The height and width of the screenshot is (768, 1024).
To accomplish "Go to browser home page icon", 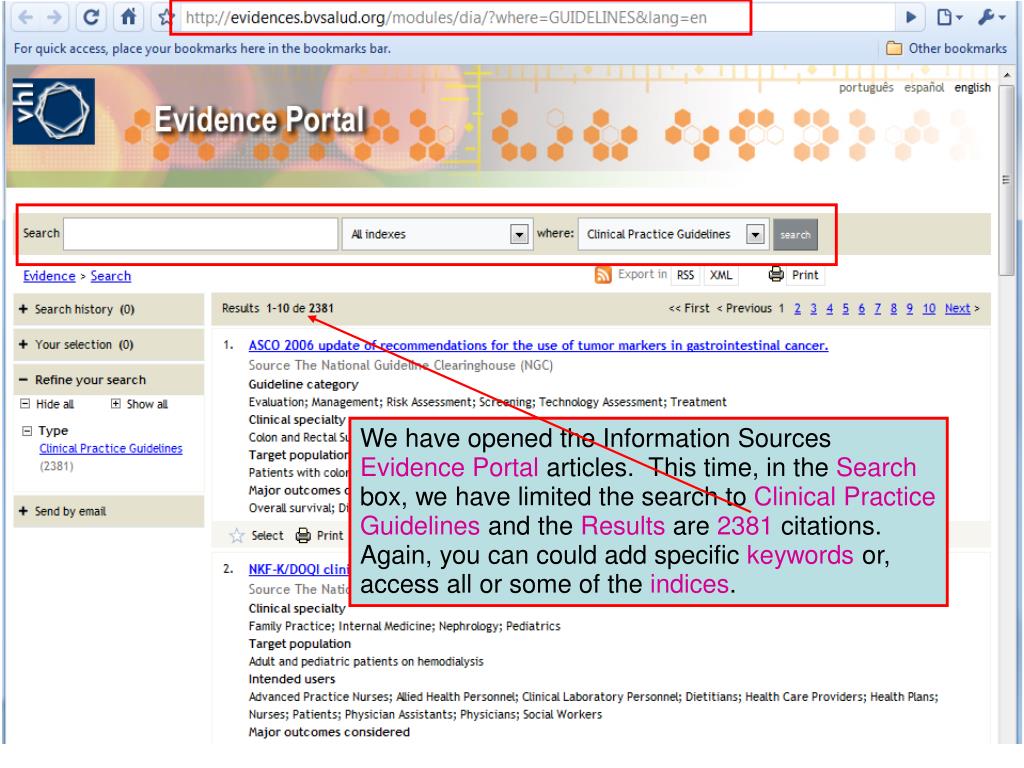I will pyautogui.click(x=129, y=16).
